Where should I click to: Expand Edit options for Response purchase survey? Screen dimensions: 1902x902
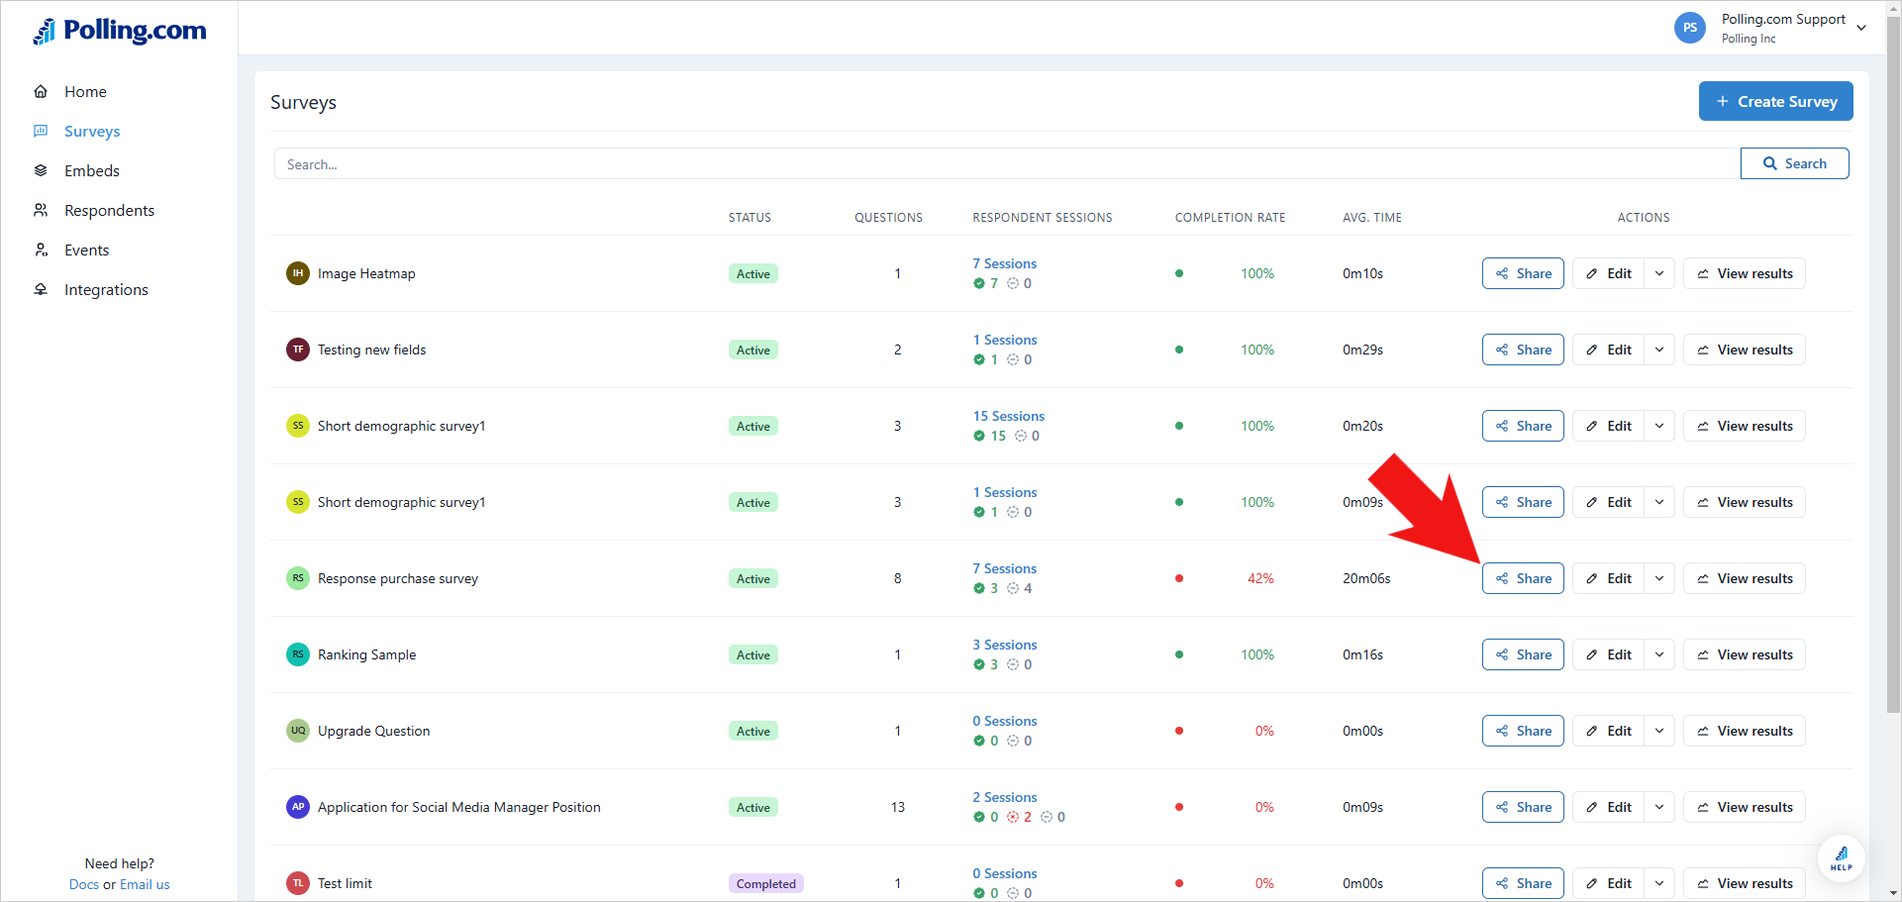tap(1659, 578)
